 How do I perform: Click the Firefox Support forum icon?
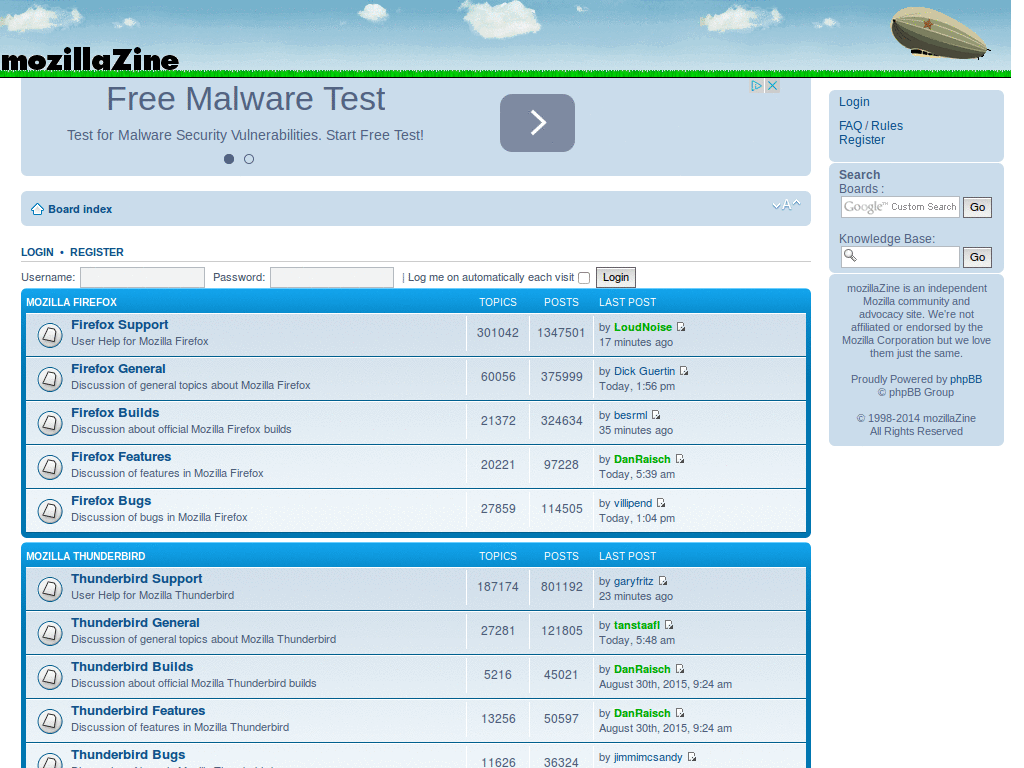50,335
